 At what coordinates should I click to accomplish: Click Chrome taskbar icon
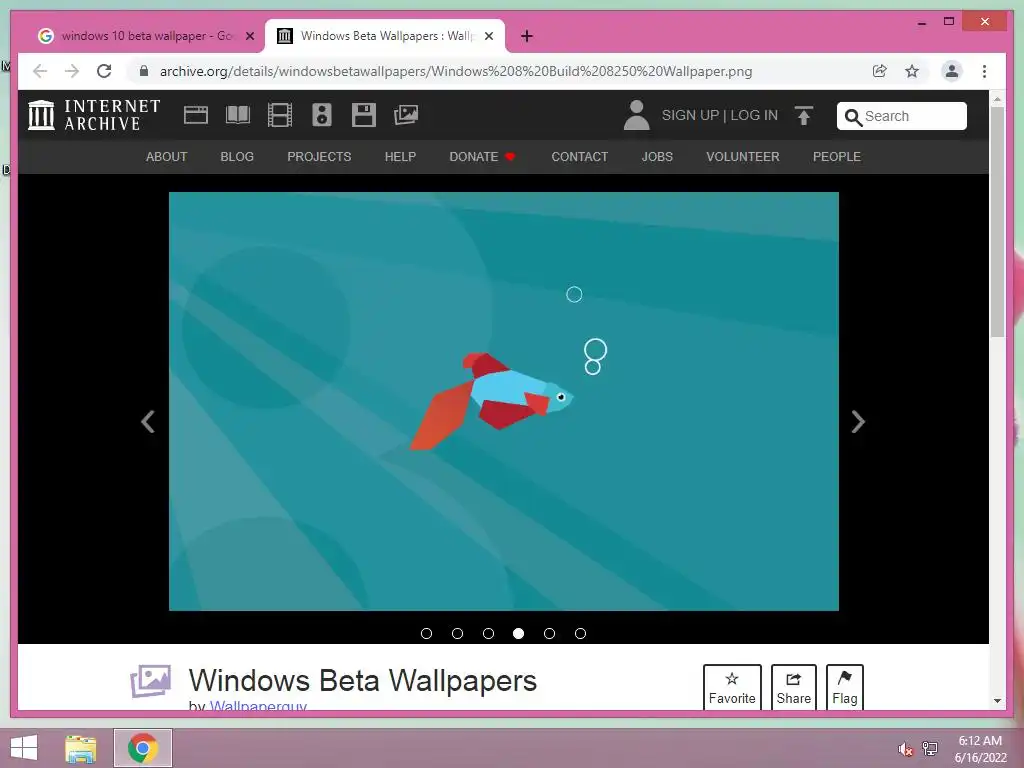pyautogui.click(x=142, y=748)
